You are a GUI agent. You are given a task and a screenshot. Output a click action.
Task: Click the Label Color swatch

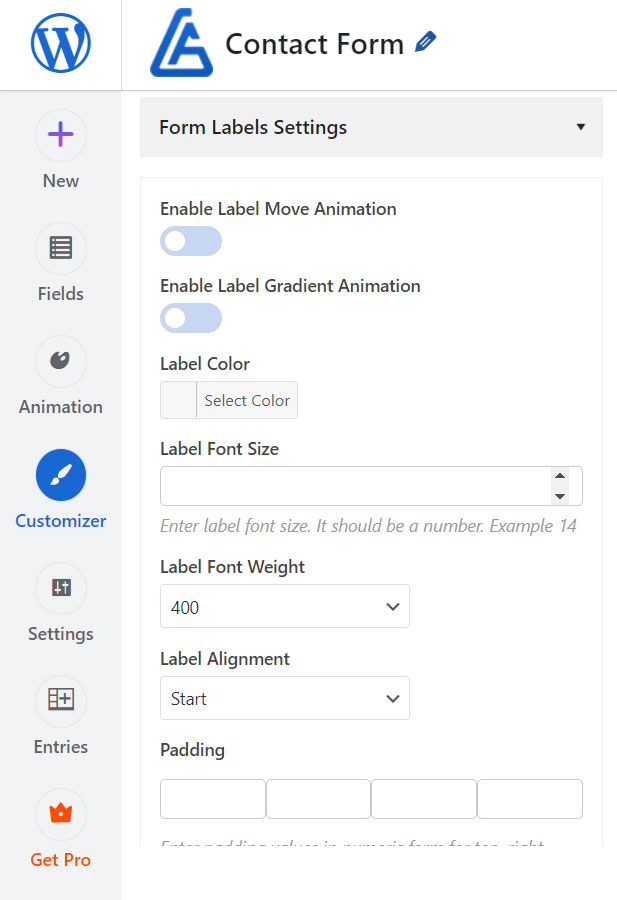(x=178, y=400)
